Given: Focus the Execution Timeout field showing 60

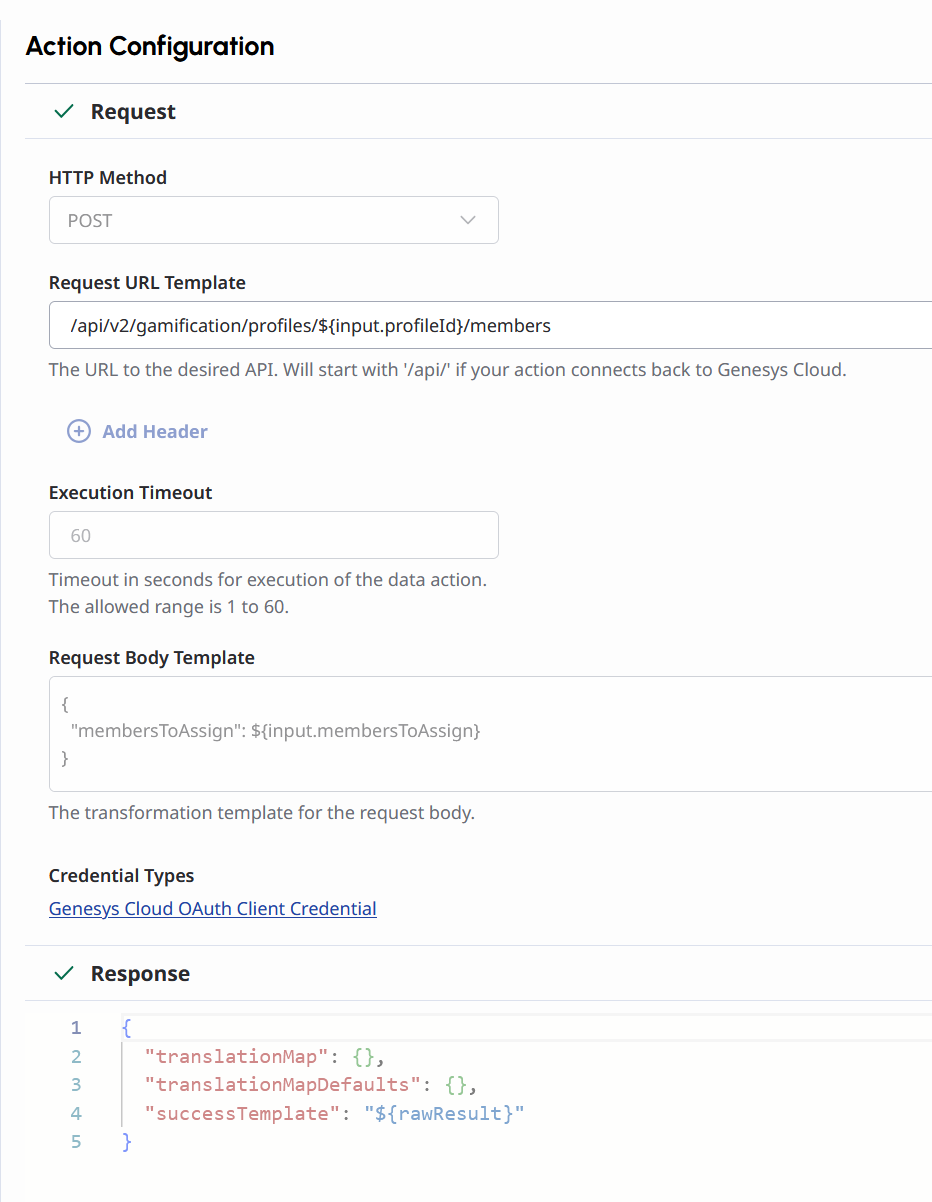Looking at the screenshot, I should point(273,535).
